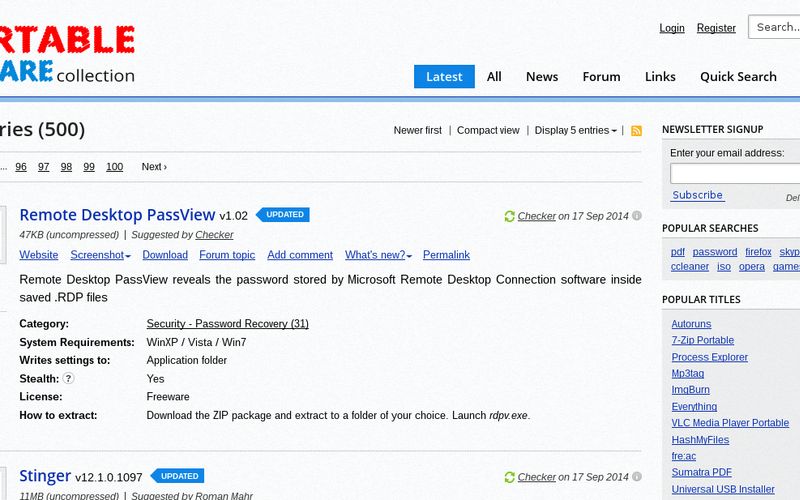Click the Download link

point(165,255)
